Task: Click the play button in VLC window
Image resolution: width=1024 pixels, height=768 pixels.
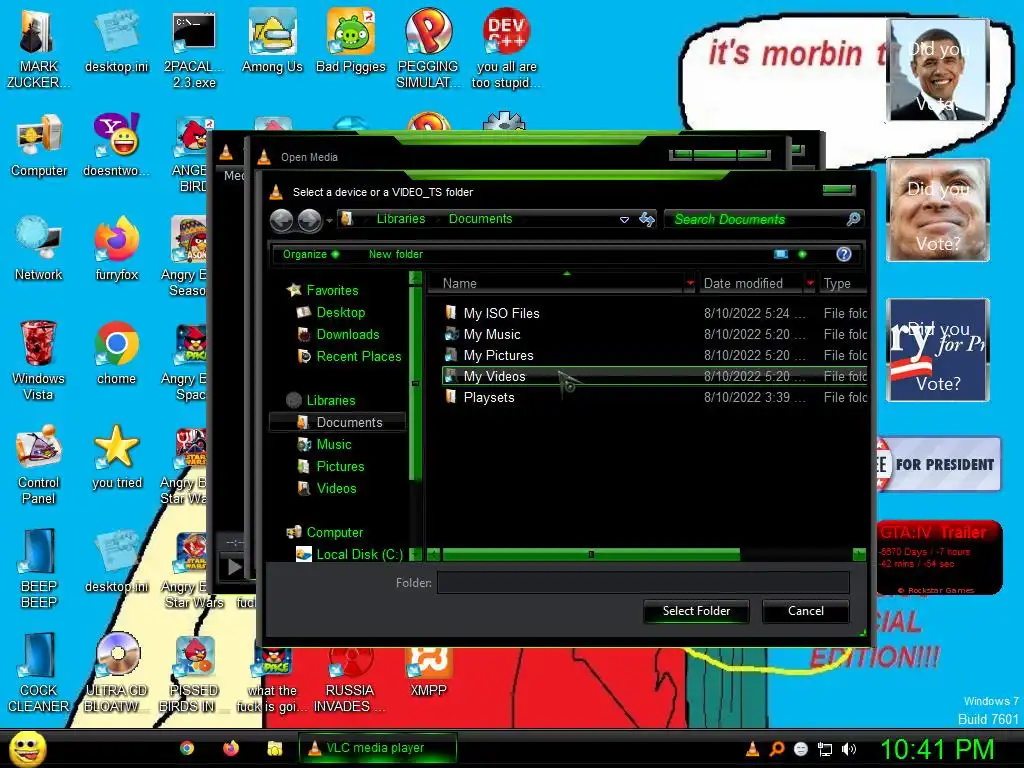Action: click(234, 566)
